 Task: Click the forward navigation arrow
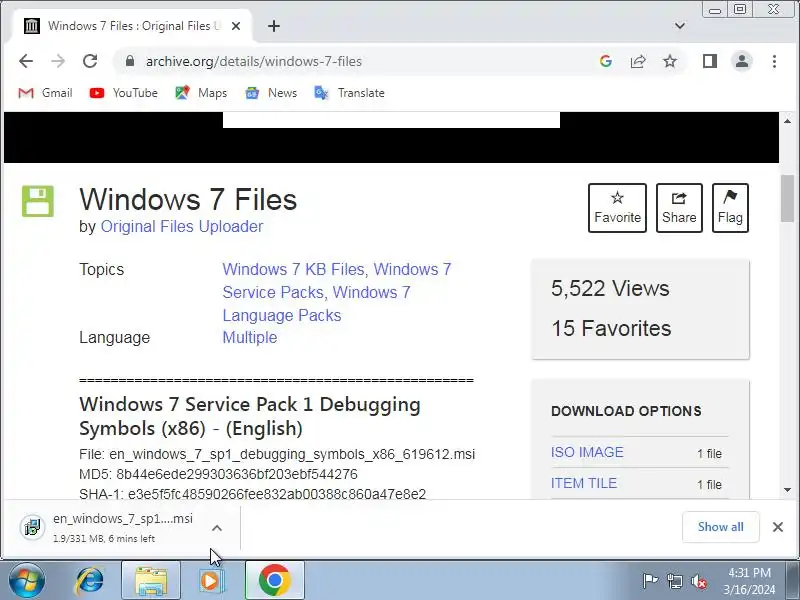(58, 61)
